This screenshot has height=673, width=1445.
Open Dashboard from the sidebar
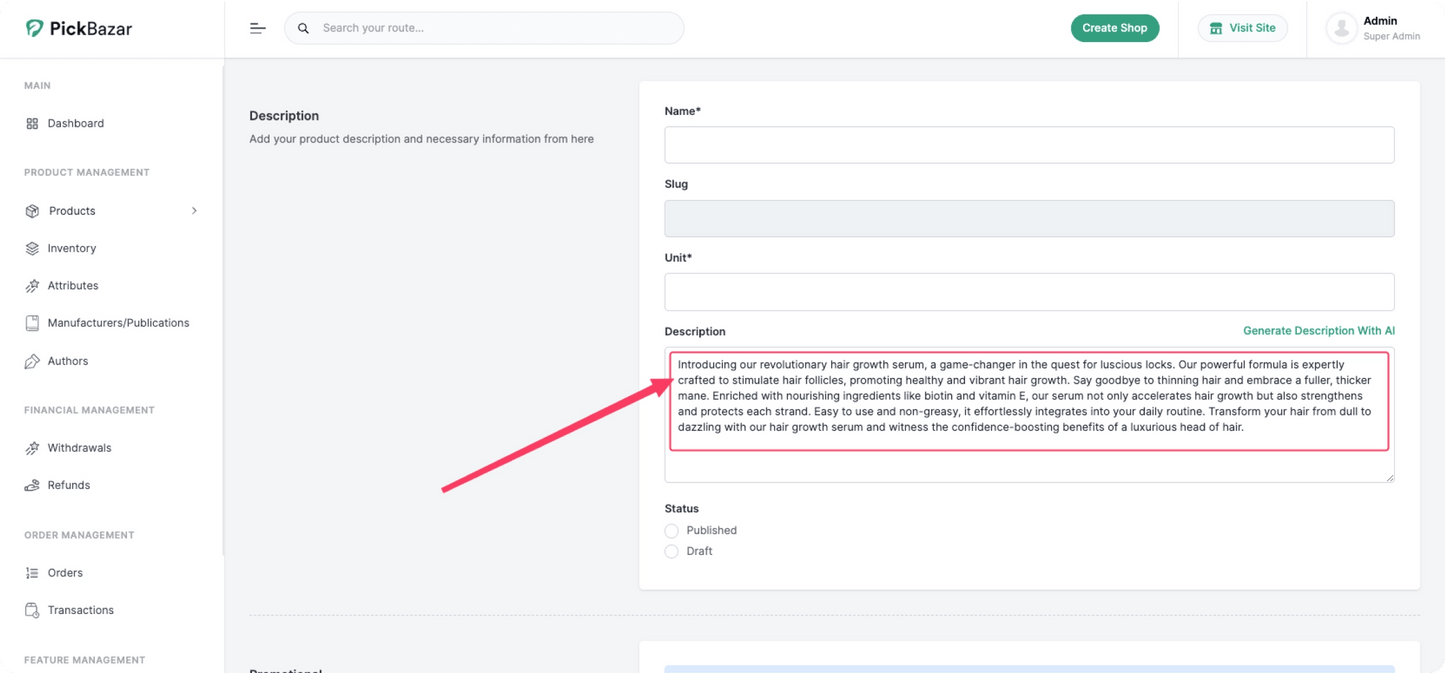tap(75, 123)
